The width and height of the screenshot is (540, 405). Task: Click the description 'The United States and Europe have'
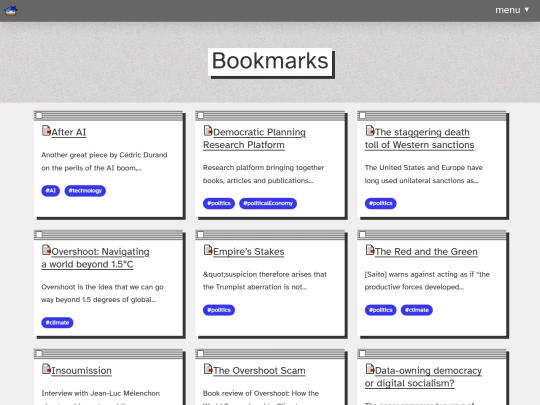[424, 174]
